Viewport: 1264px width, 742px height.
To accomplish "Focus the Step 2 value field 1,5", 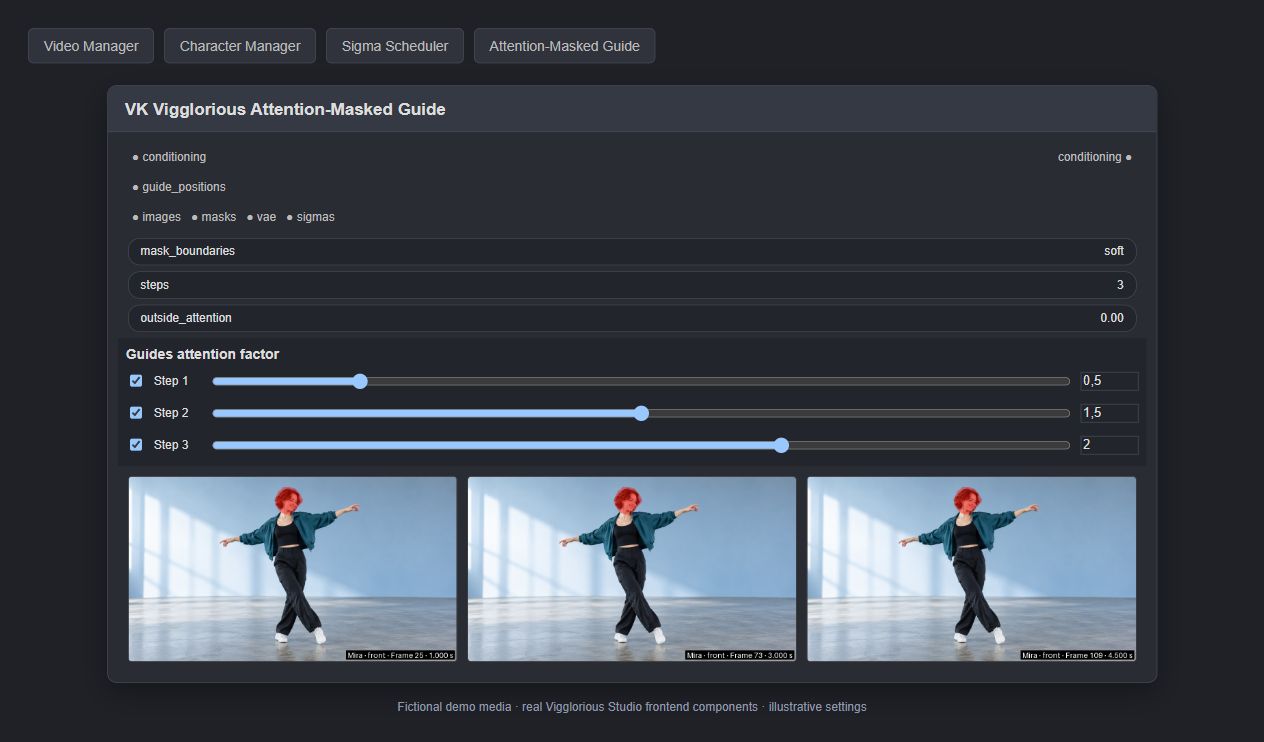I will pos(1109,413).
